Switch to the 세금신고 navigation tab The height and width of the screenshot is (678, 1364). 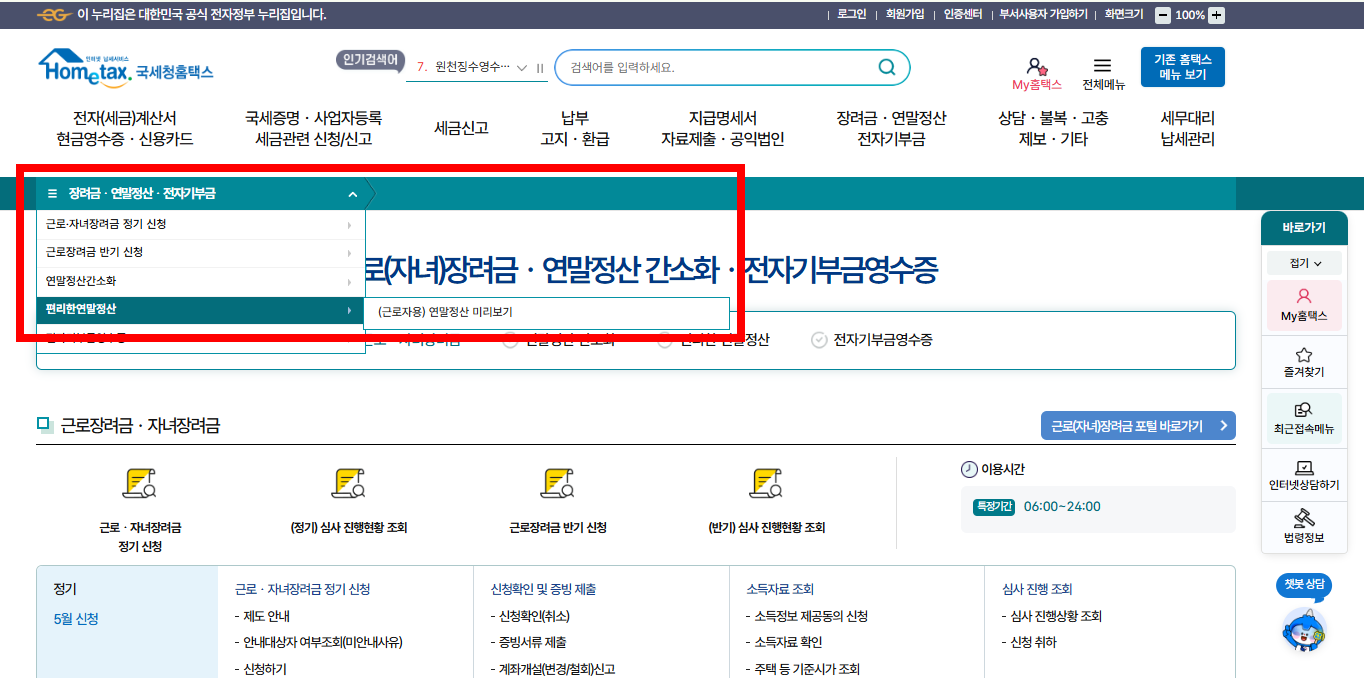click(x=460, y=128)
